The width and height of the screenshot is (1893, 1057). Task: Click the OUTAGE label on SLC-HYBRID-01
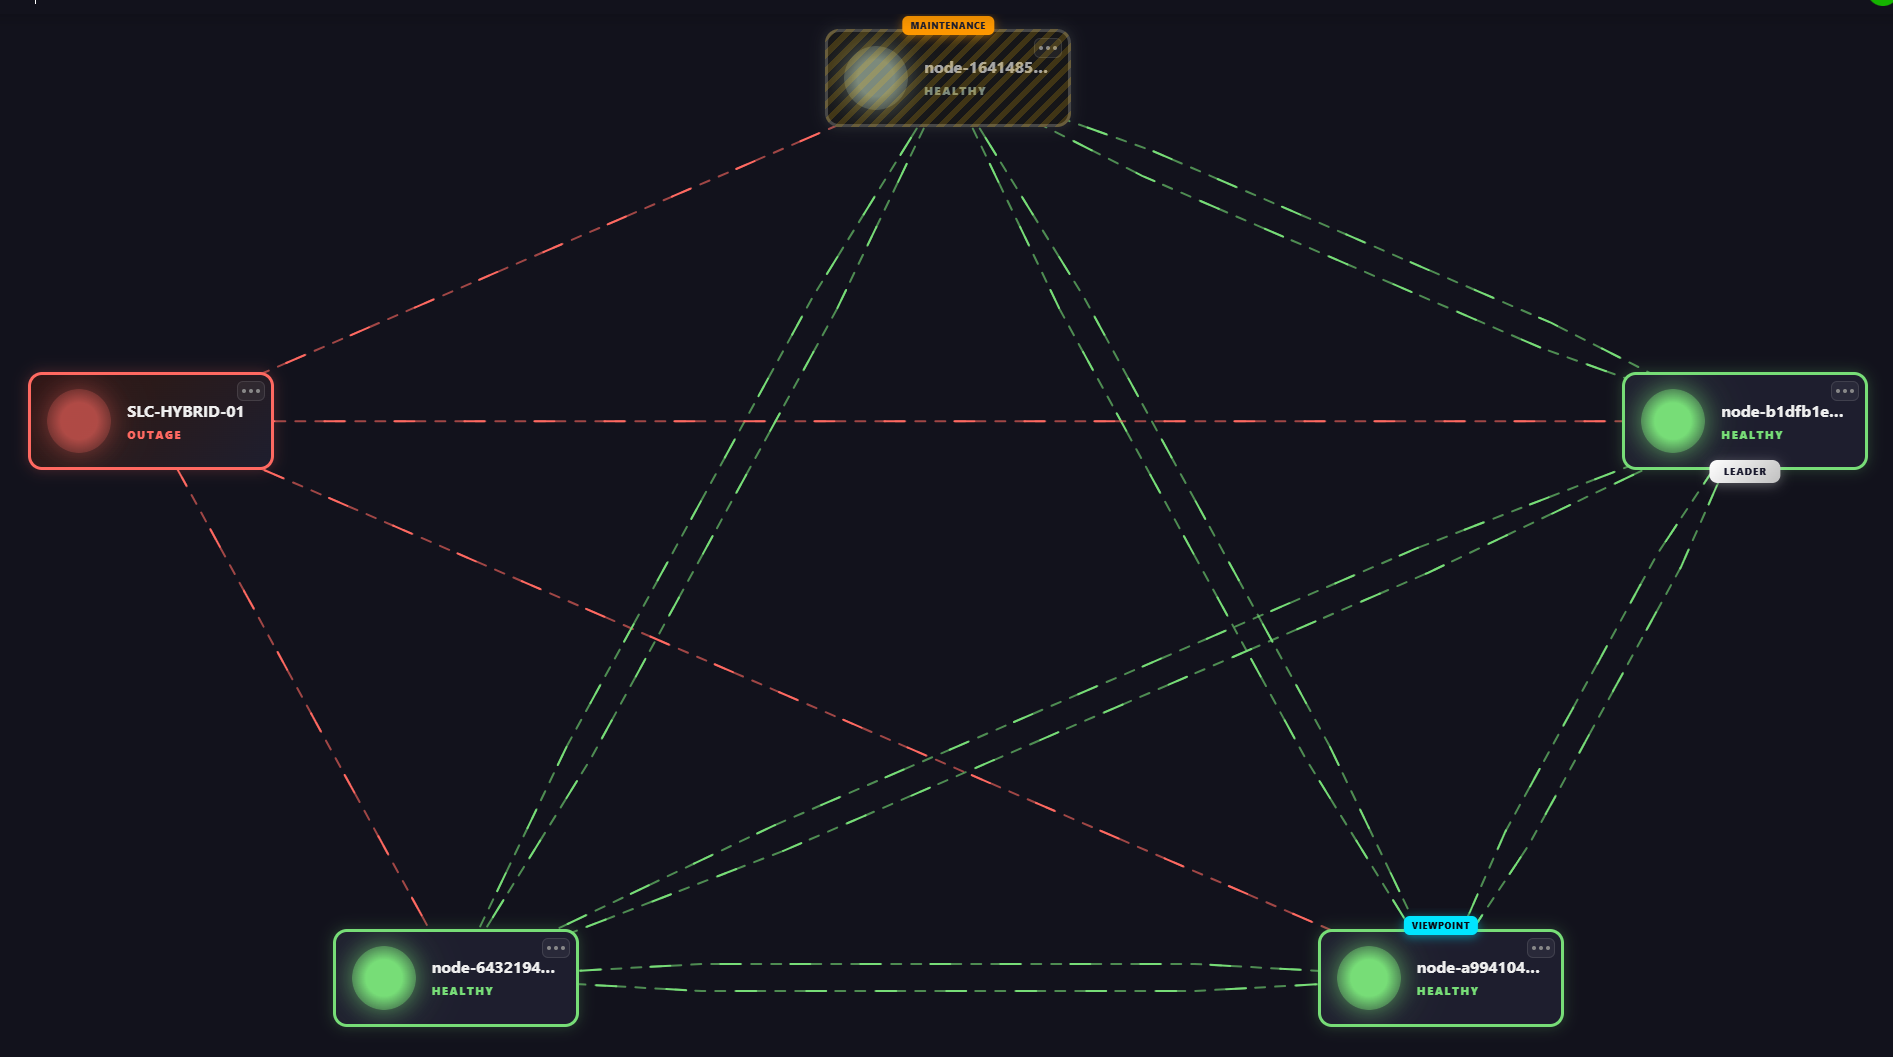(155, 435)
